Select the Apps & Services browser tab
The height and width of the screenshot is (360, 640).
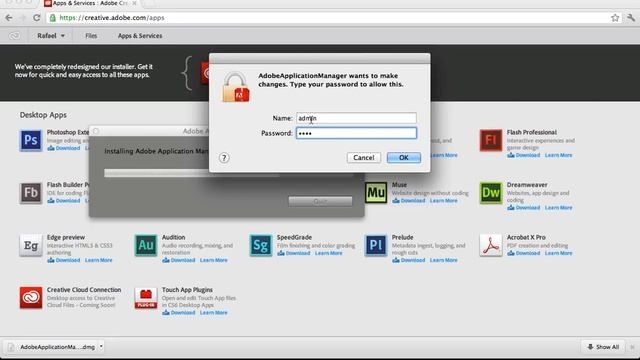click(90, 3)
